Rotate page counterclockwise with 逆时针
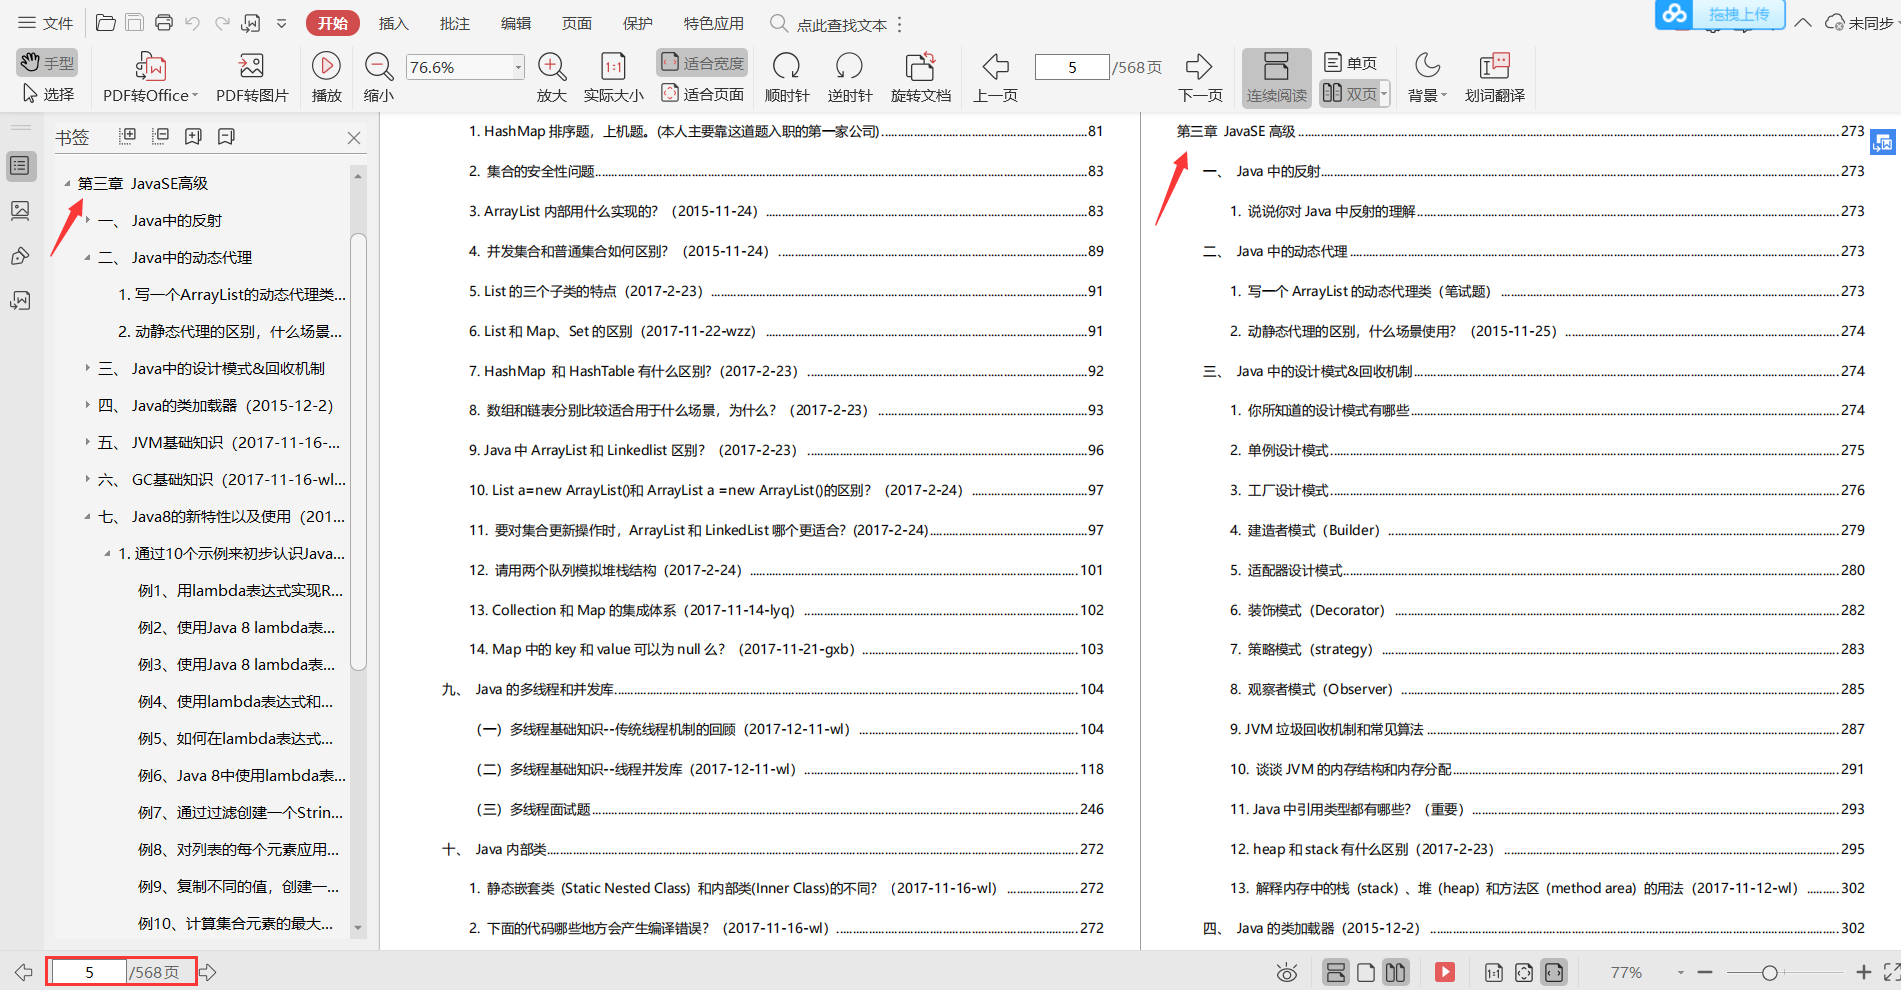Viewport: 1901px width, 990px height. point(849,66)
